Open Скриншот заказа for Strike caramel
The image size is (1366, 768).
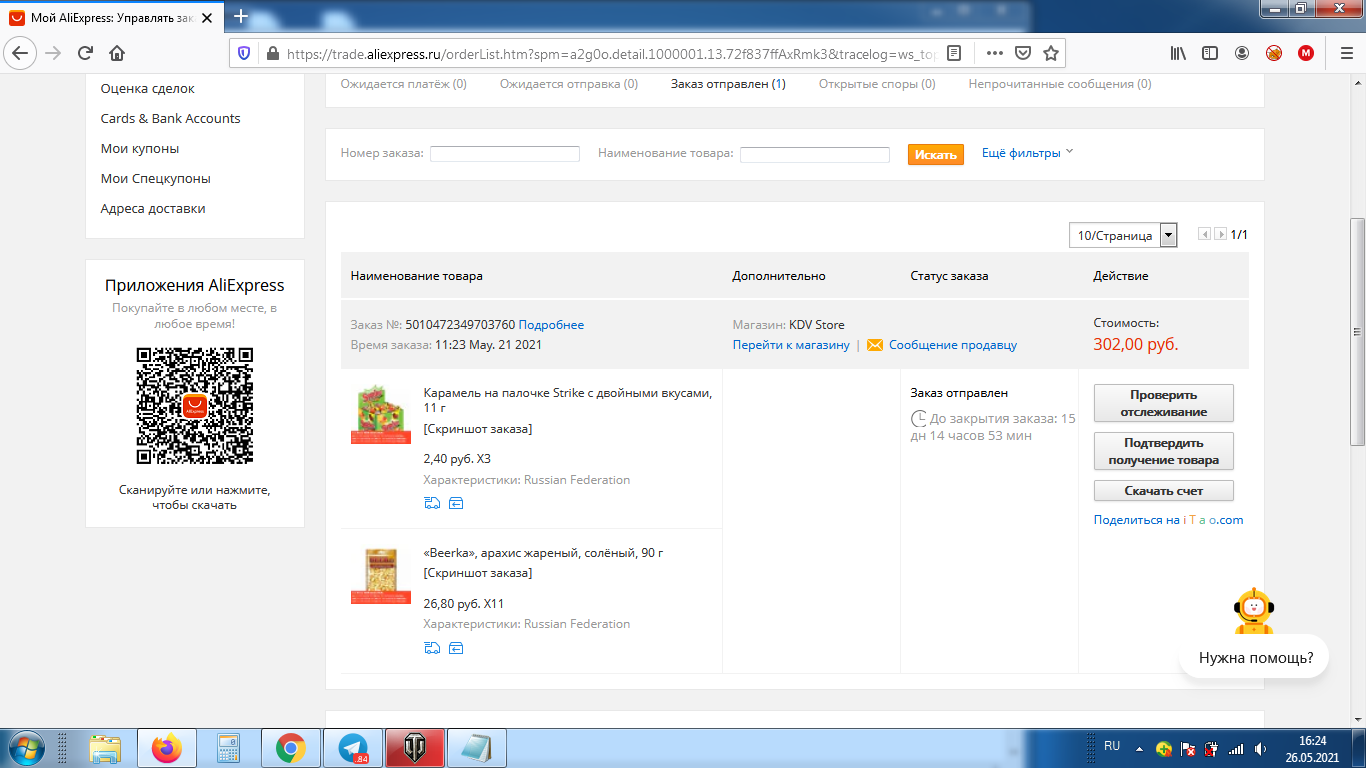point(478,429)
